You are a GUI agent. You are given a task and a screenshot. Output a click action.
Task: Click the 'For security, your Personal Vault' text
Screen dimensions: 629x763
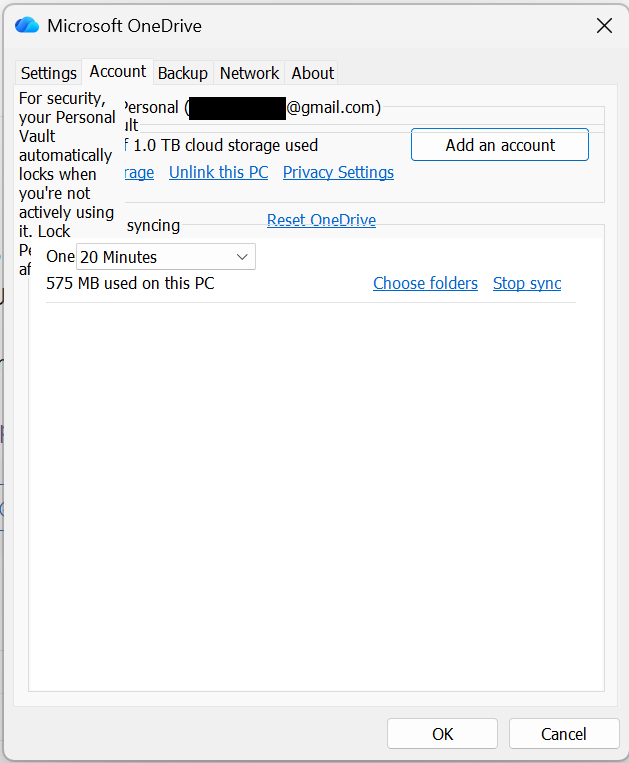[67, 117]
